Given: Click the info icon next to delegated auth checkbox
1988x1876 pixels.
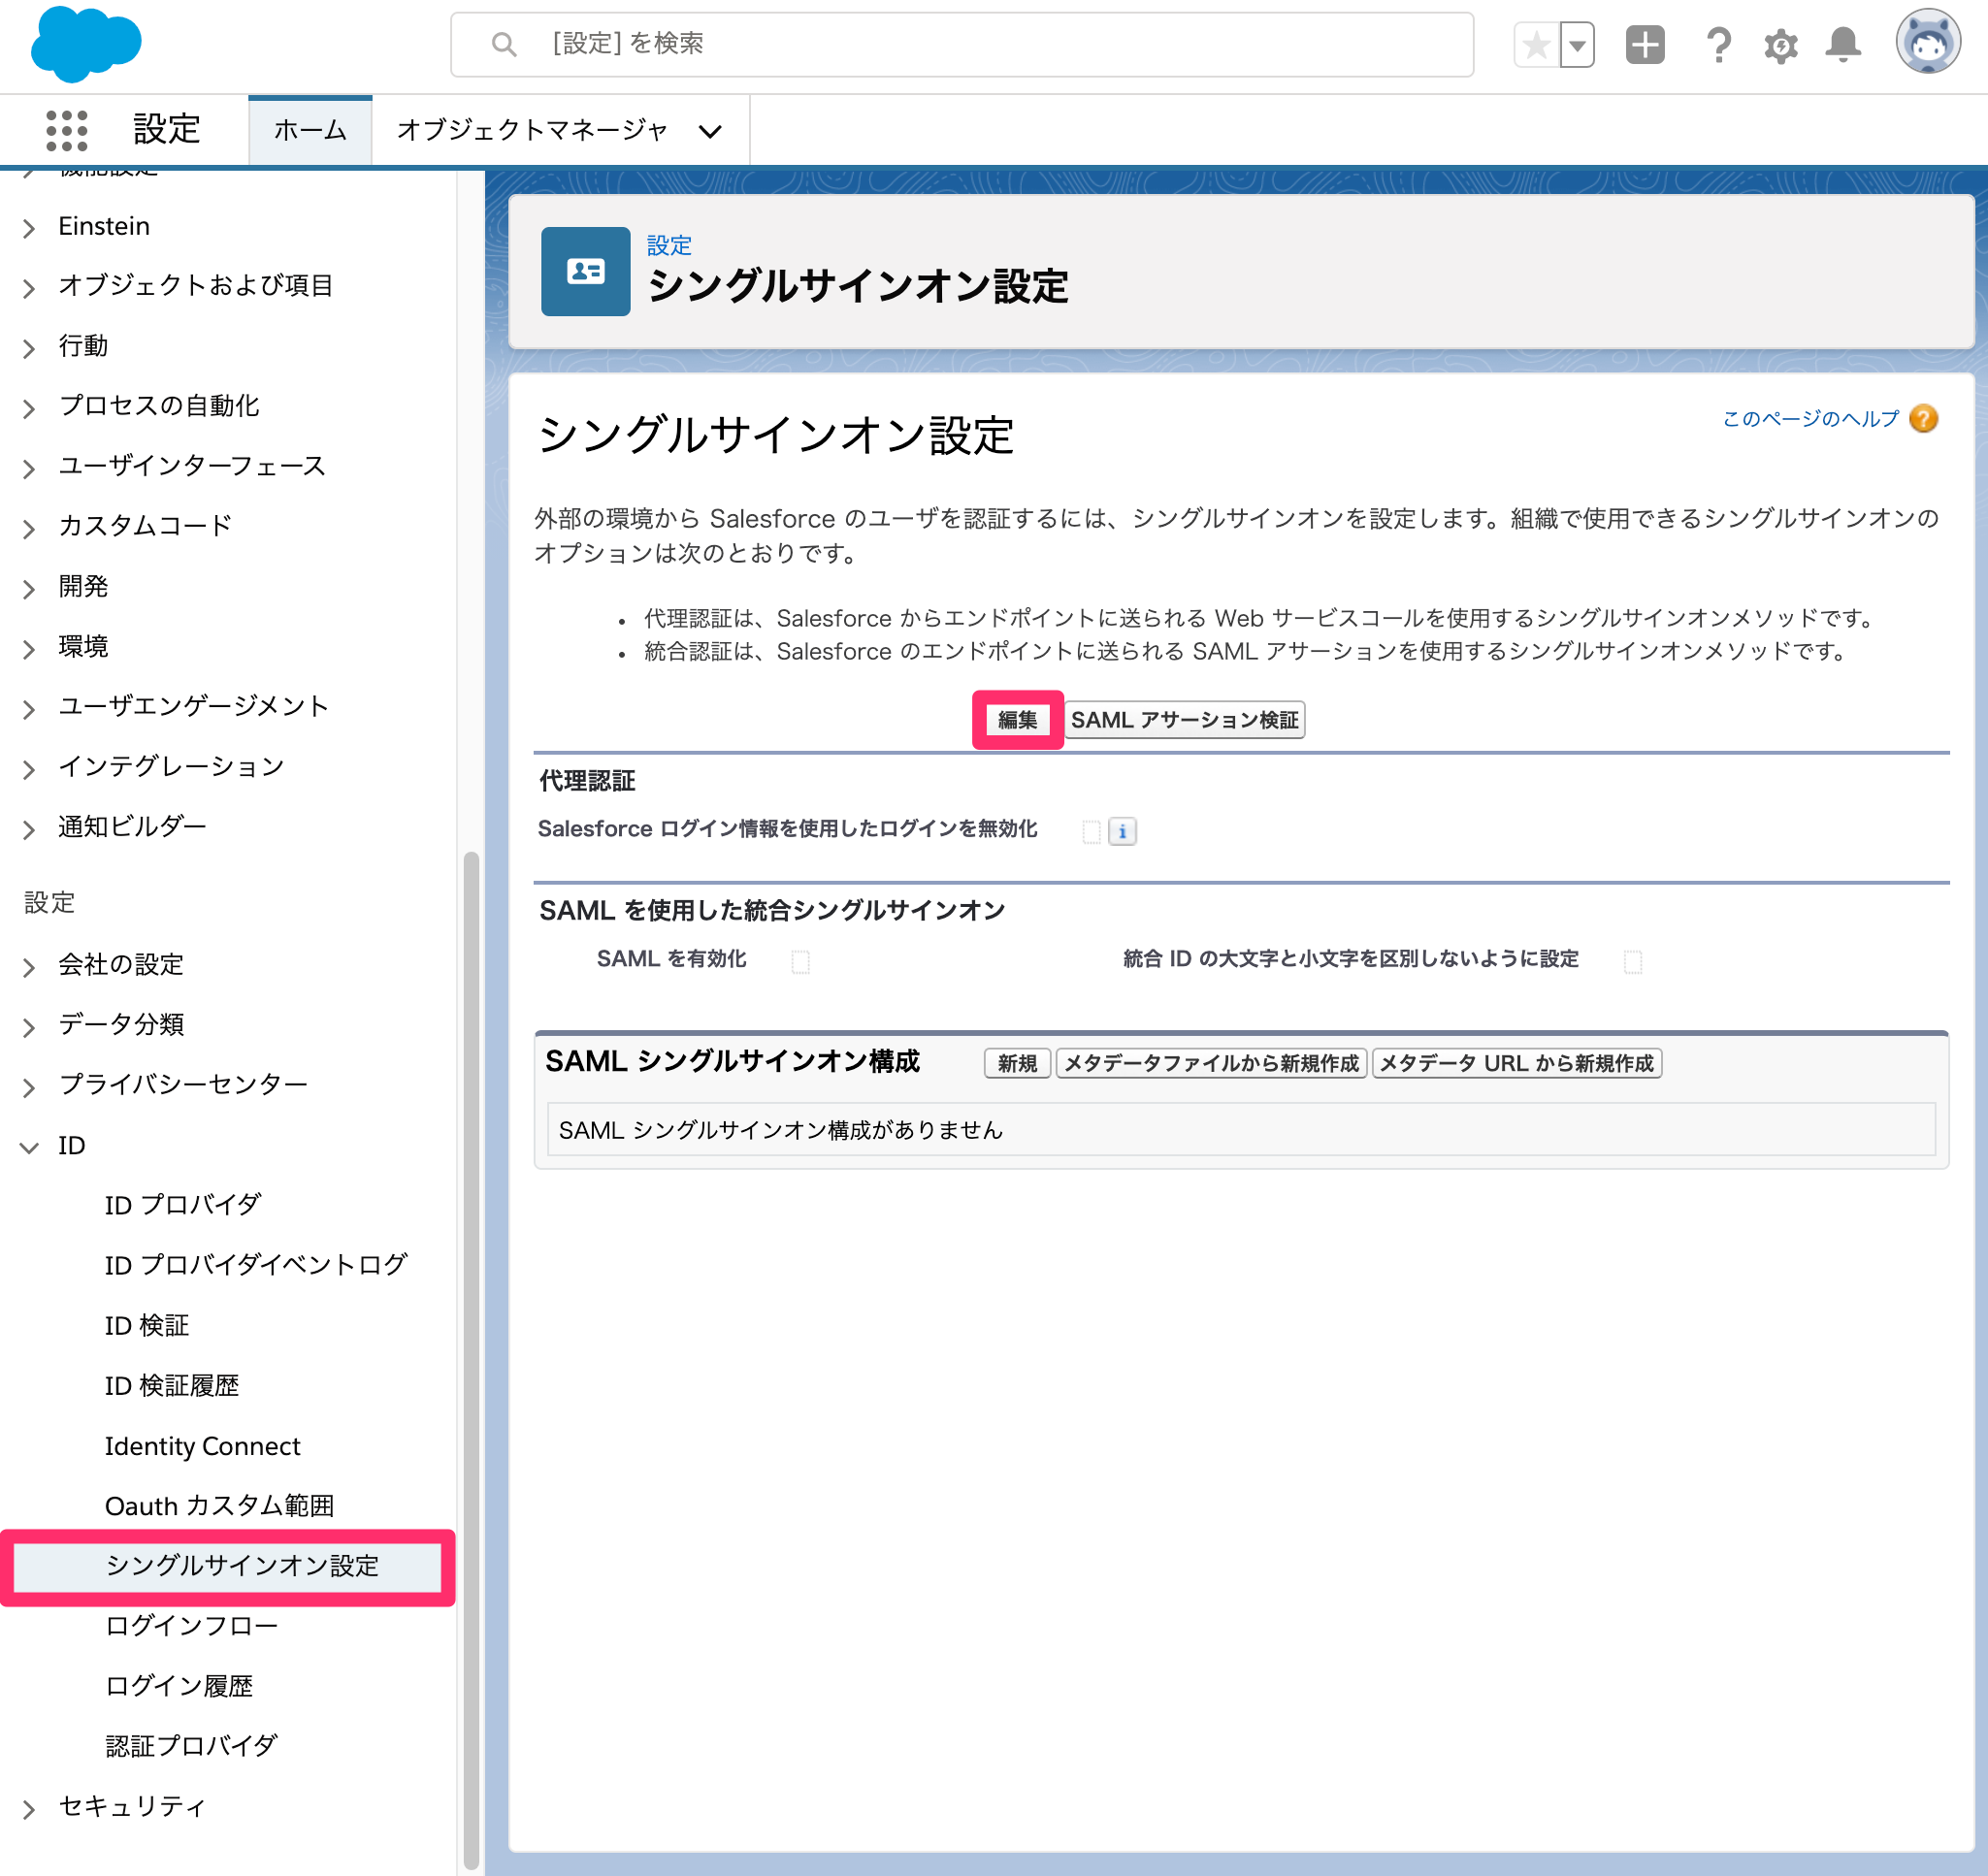Looking at the screenshot, I should click(1122, 831).
